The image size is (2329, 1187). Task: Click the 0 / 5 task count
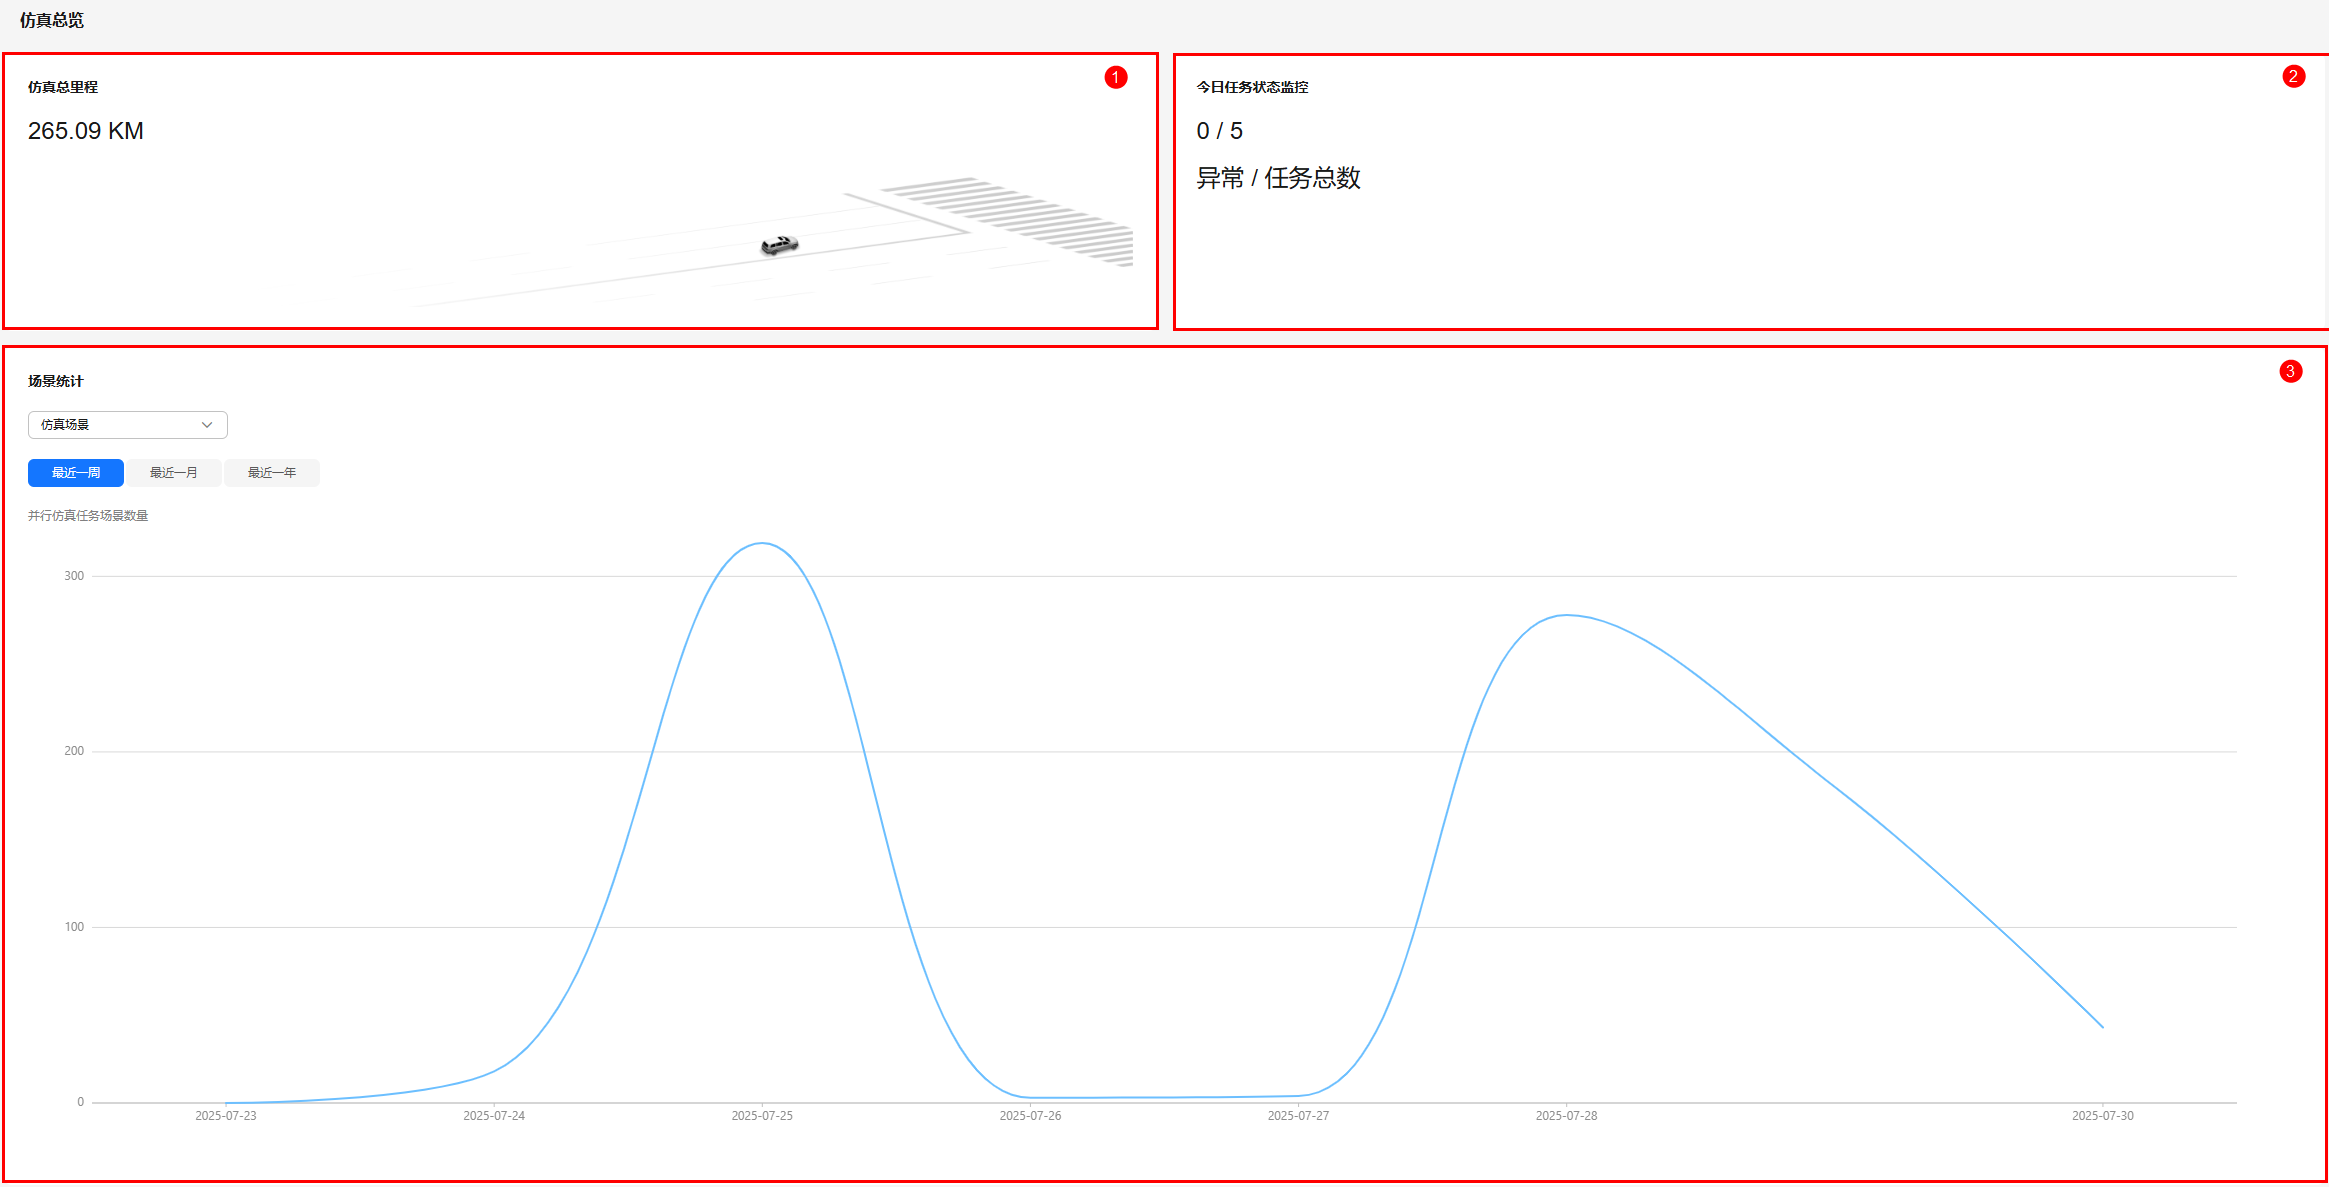[x=1219, y=131]
